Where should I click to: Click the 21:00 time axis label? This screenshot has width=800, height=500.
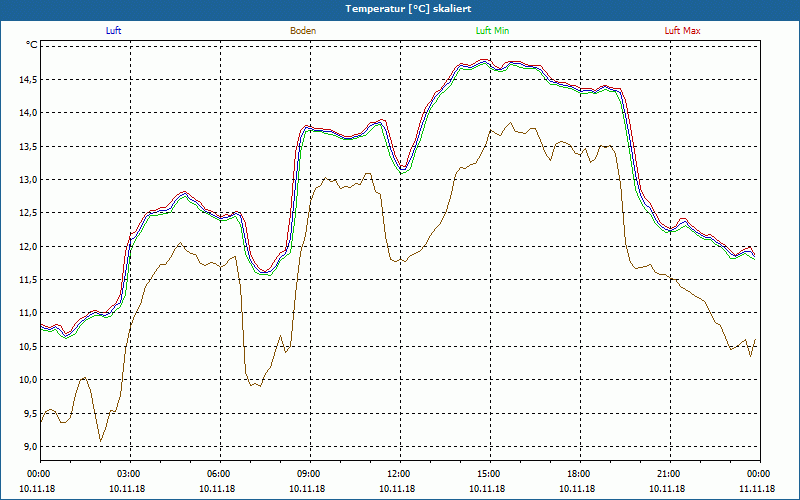(670, 474)
